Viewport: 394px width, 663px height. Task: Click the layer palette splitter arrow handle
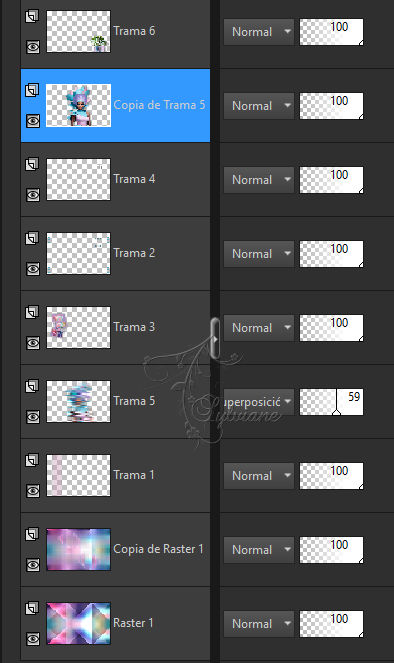pos(215,339)
